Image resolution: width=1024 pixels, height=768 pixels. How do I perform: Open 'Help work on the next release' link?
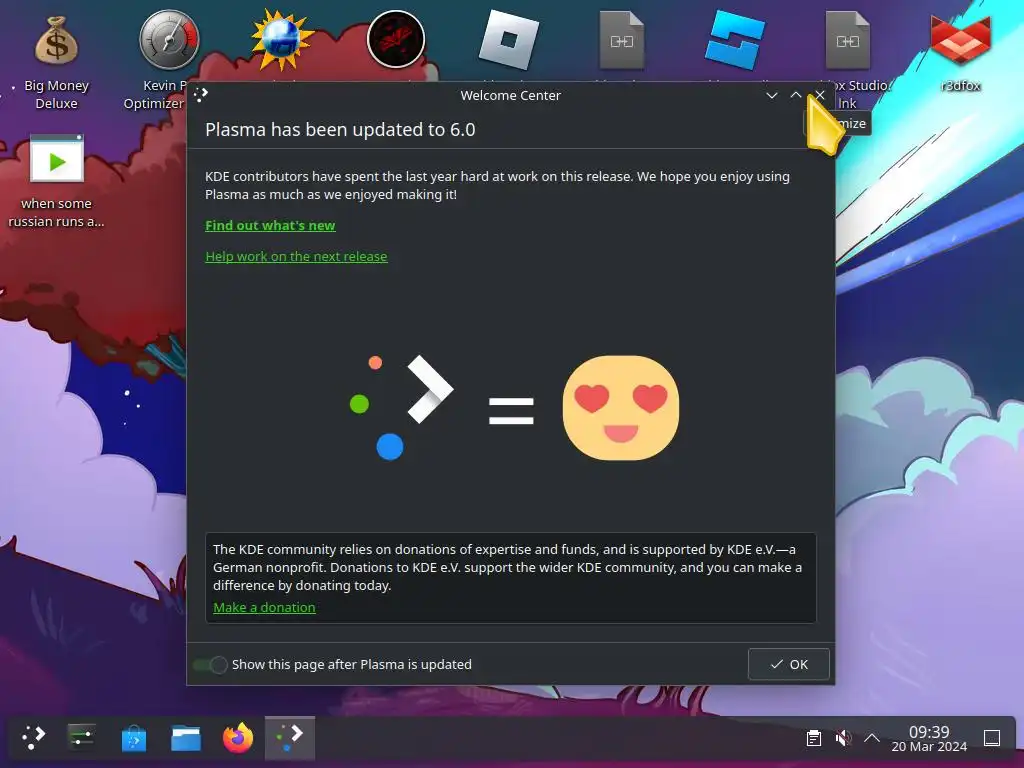296,257
